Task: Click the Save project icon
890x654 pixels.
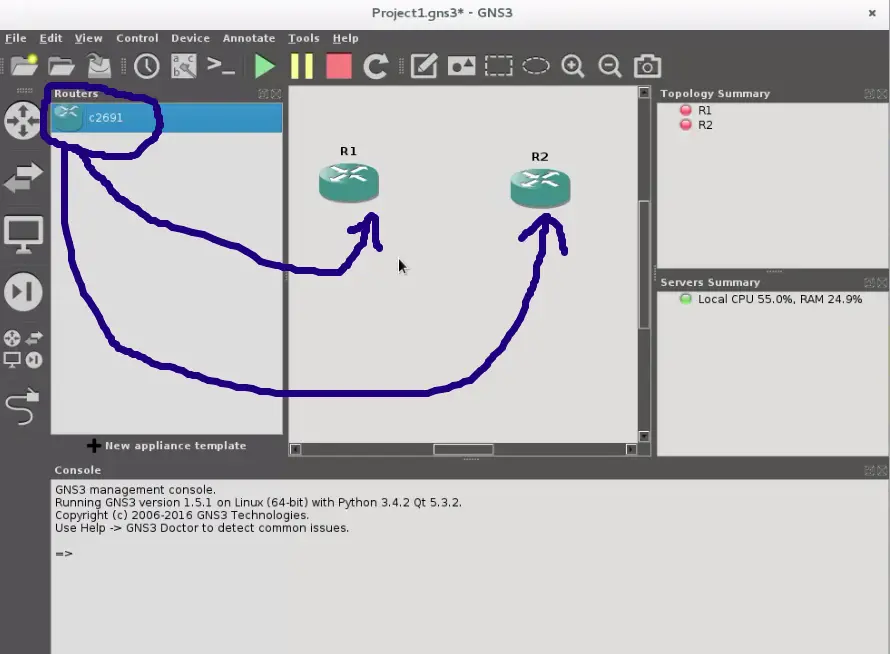Action: [99, 66]
